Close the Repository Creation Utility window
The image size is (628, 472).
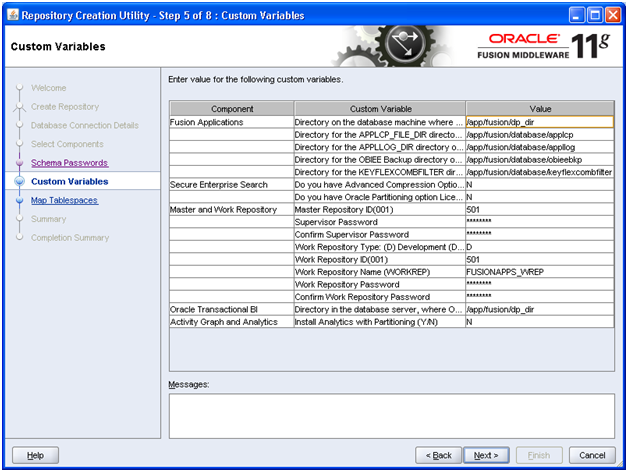tap(613, 15)
